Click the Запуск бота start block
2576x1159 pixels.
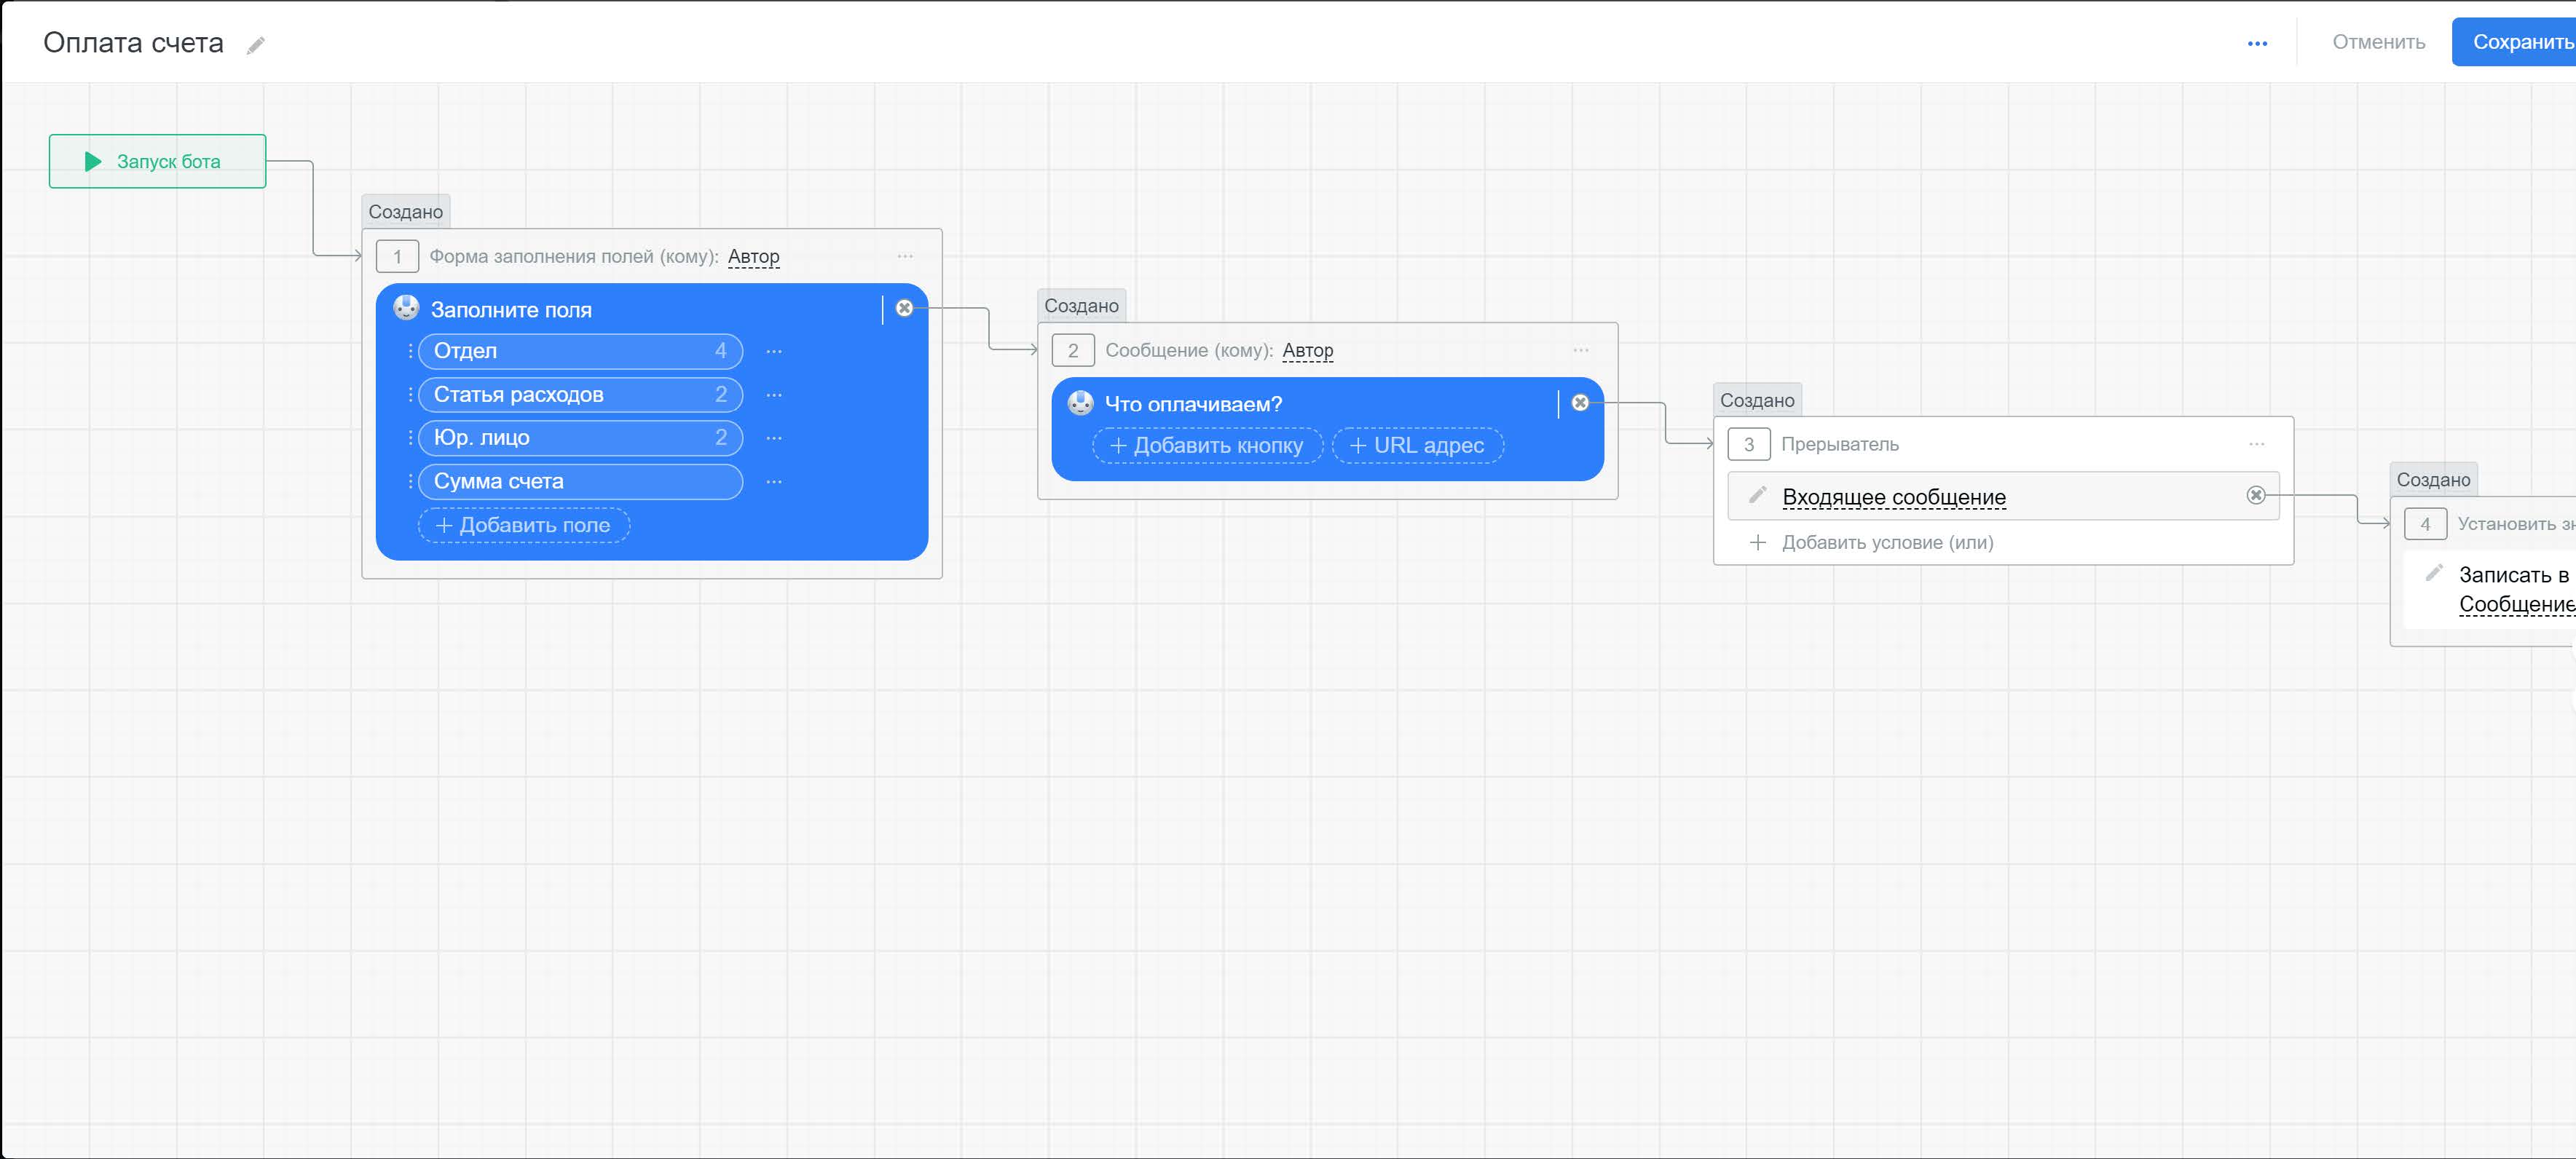click(x=157, y=161)
